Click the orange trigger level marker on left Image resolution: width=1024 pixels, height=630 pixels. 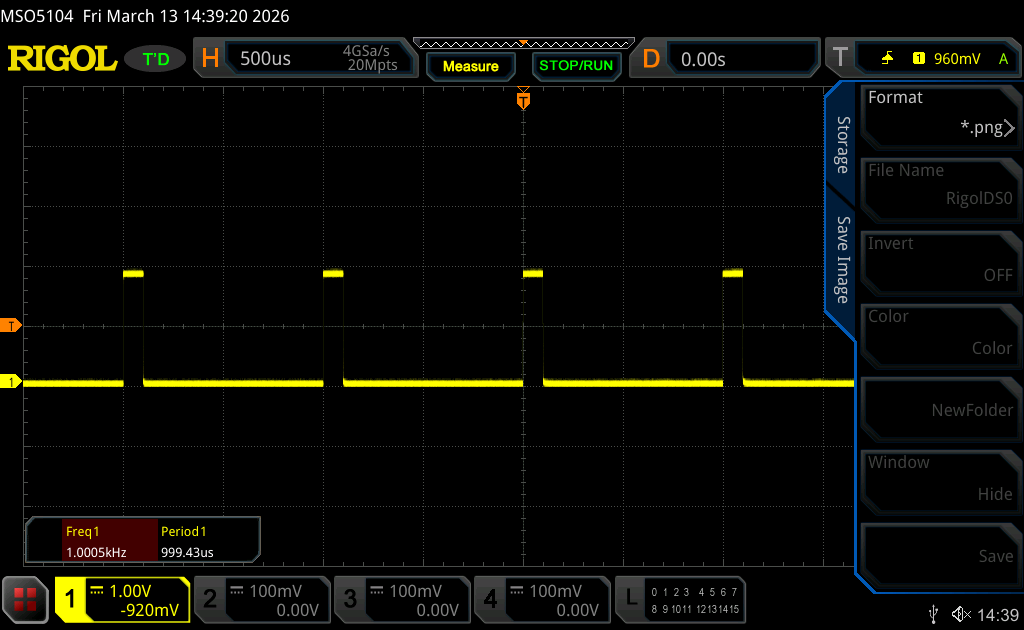[x=12, y=326]
